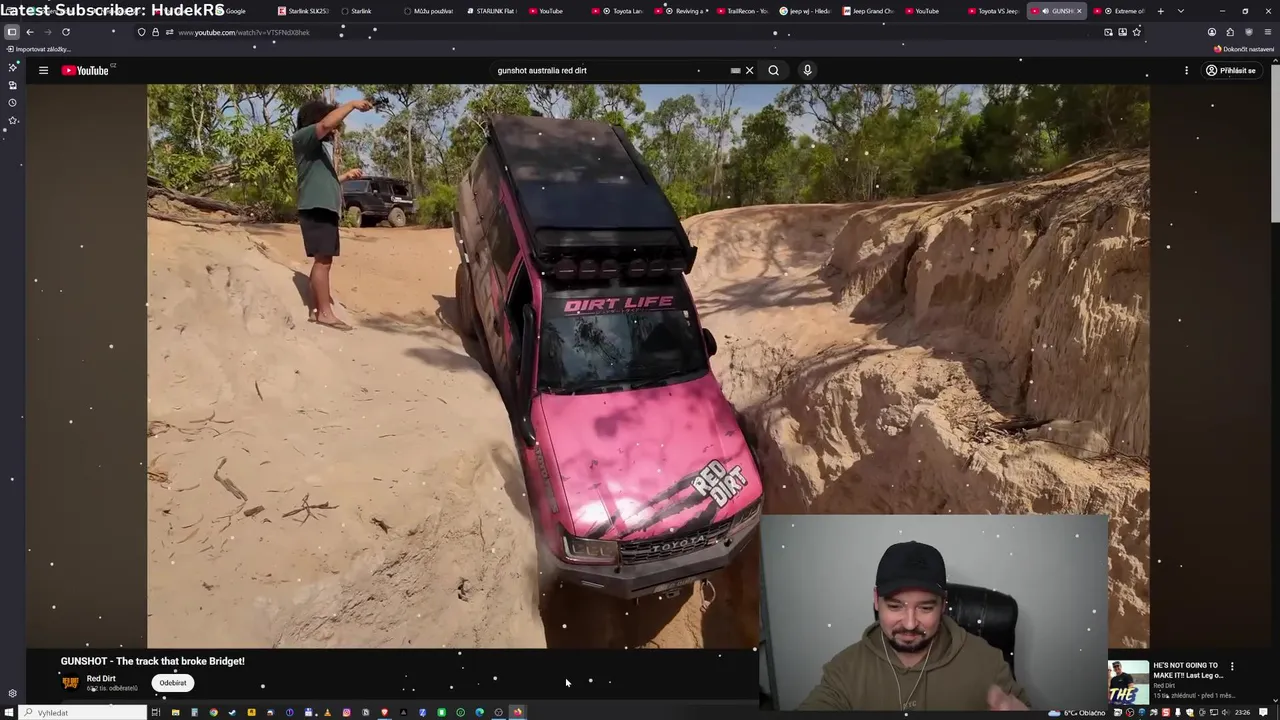Open the bookmarks star icon in browser sidebar
Viewport: 1280px width, 720px height.
click(x=12, y=121)
